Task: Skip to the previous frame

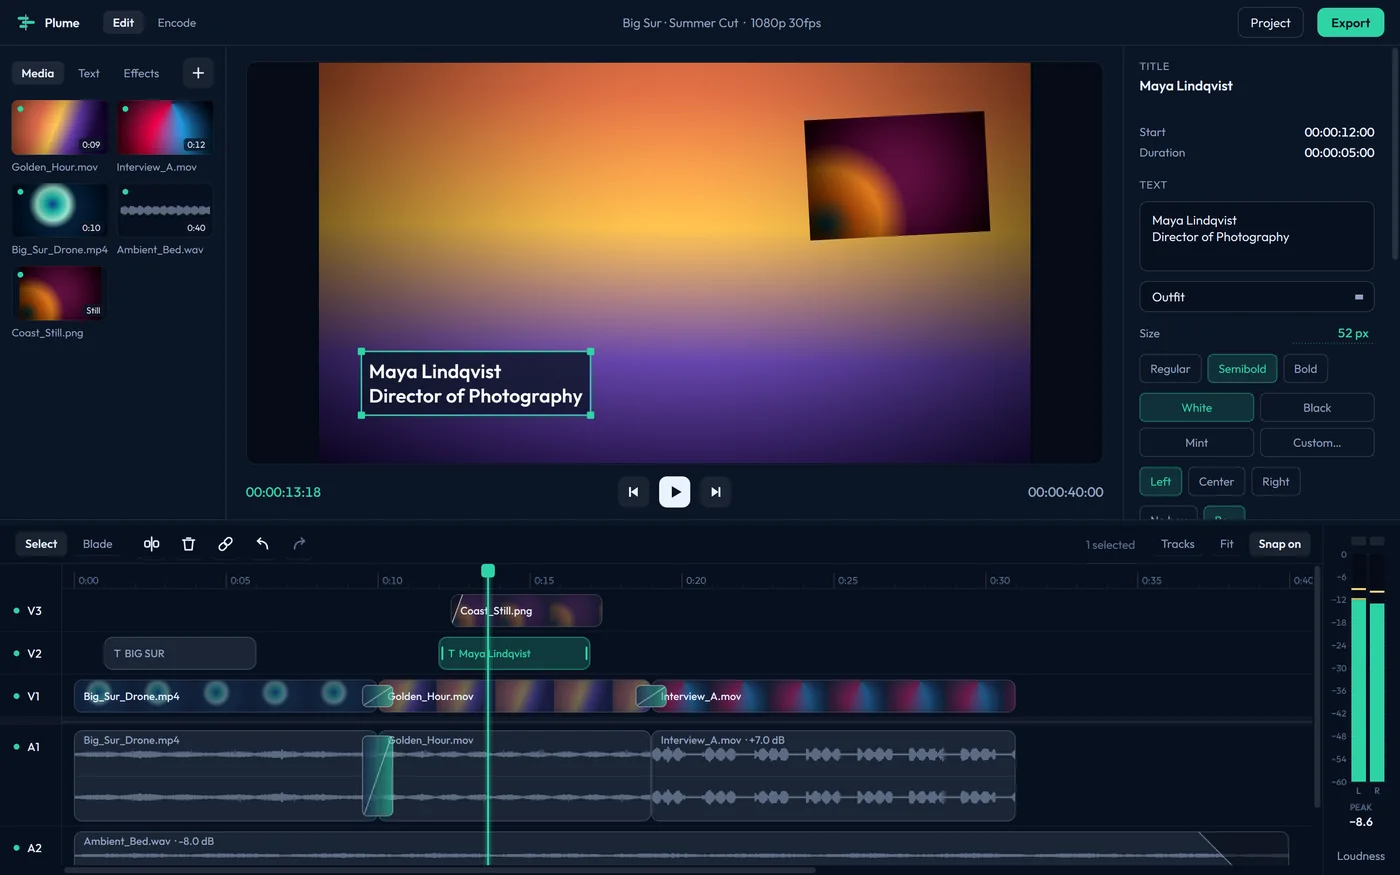Action: click(633, 492)
